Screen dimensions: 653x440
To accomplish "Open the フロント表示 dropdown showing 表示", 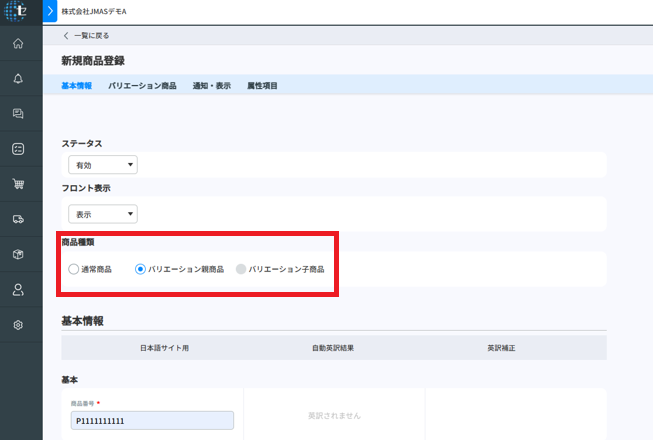I will click(x=102, y=213).
